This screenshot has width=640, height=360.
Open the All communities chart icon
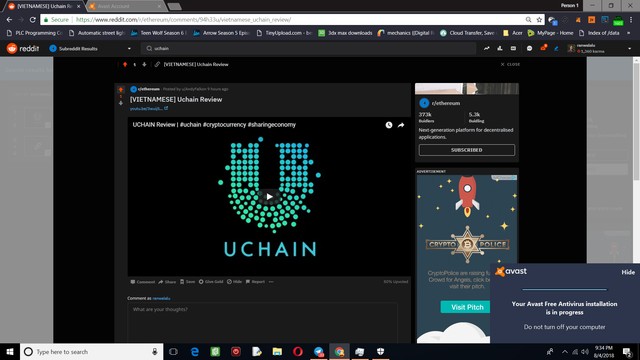[500, 49]
